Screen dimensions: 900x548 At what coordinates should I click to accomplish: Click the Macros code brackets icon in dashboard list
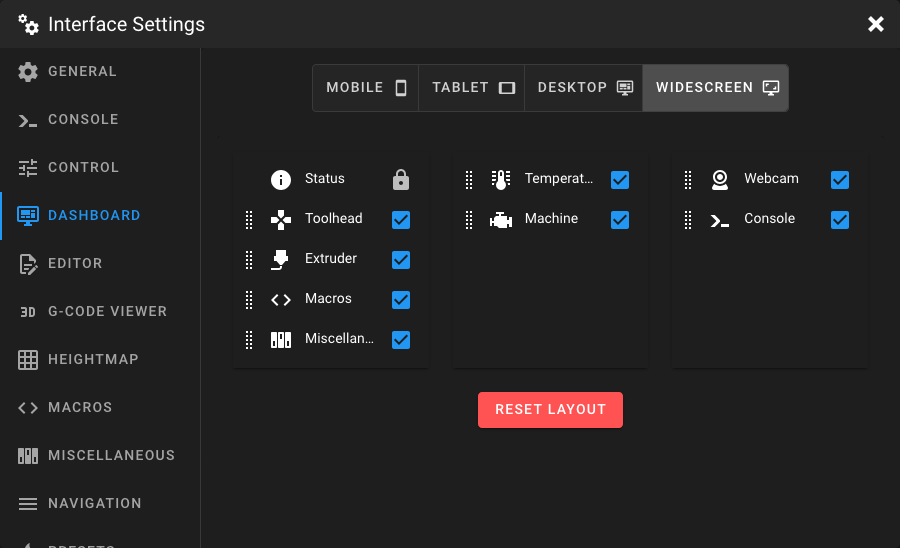281,300
